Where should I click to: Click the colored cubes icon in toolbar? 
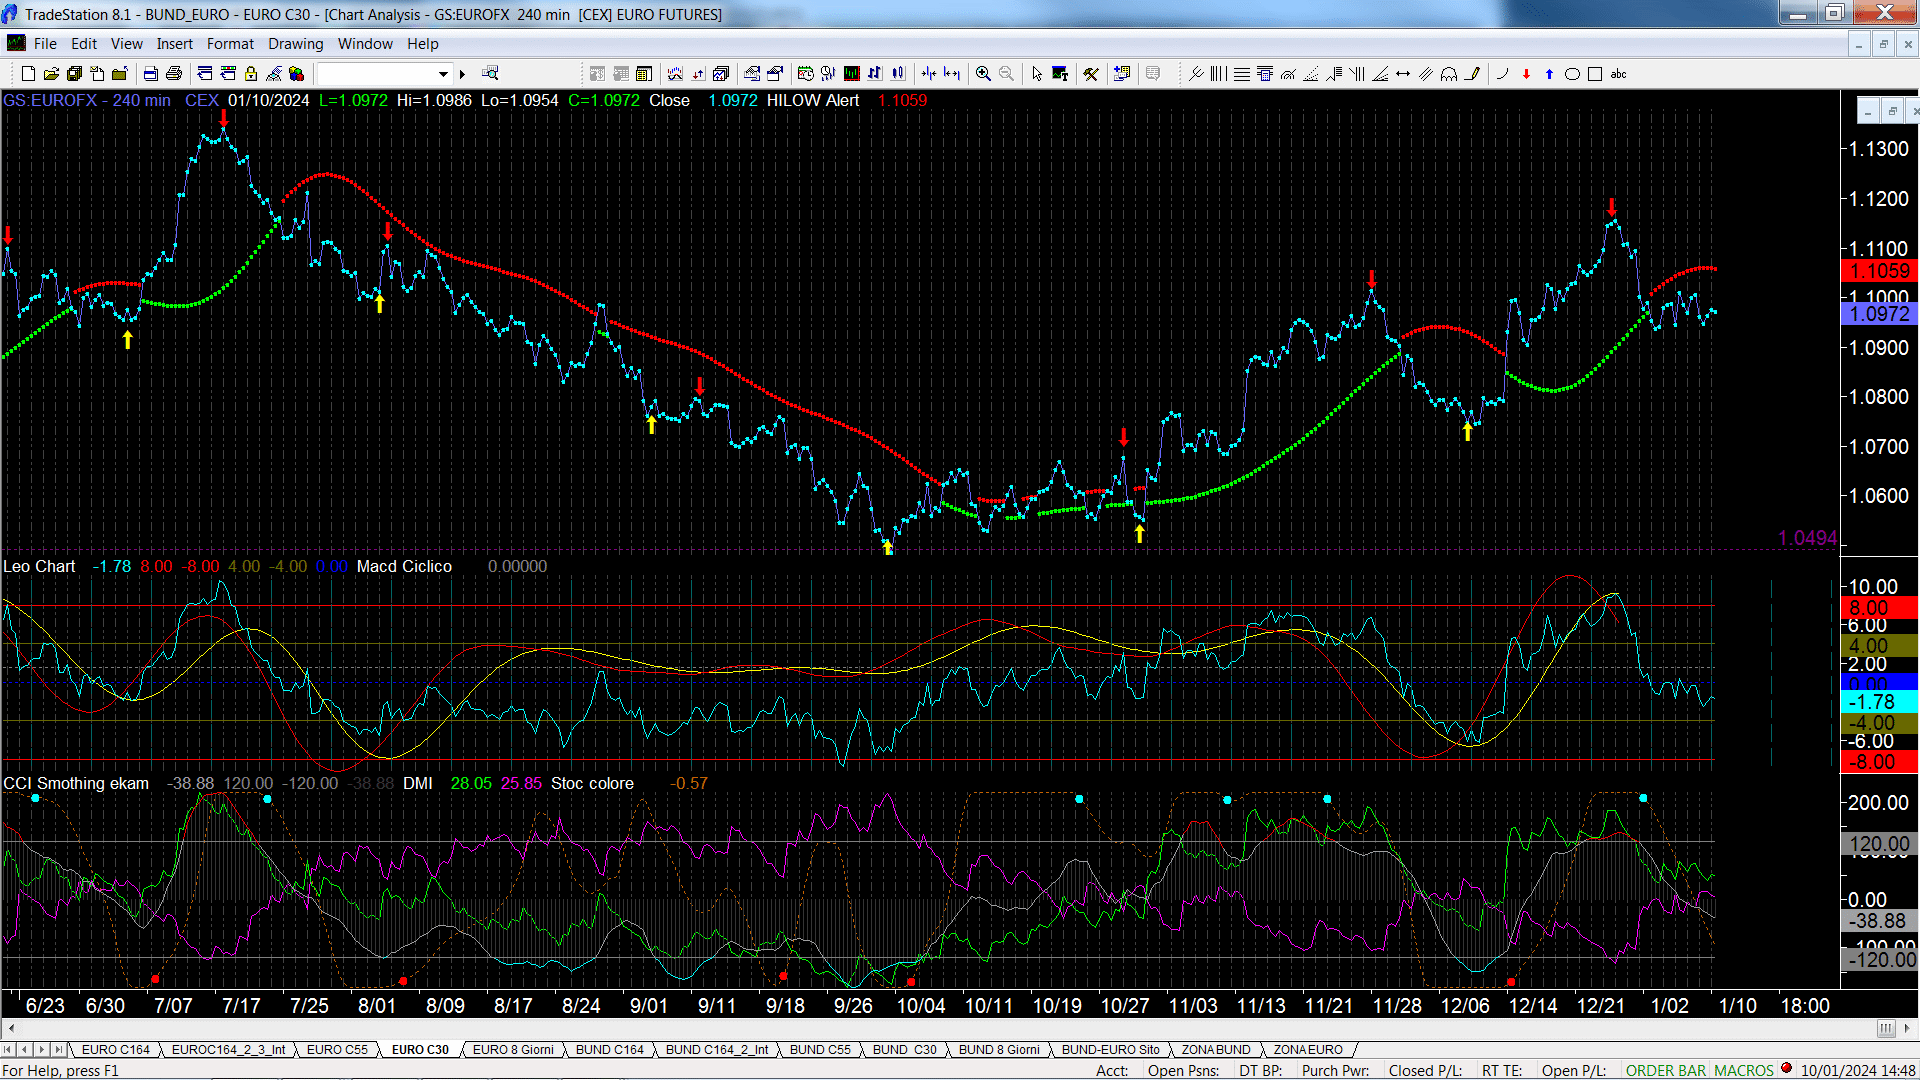tap(297, 74)
